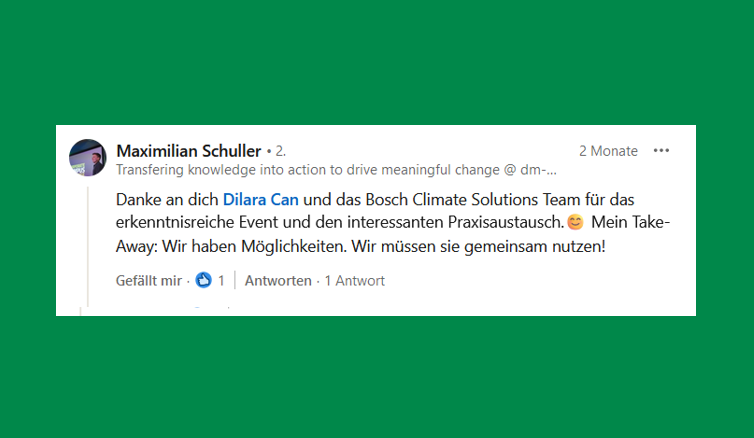Viewport: 754px width, 438px height.
Task: Click the "2." connection degree badge
Action: pyautogui.click(x=281, y=151)
